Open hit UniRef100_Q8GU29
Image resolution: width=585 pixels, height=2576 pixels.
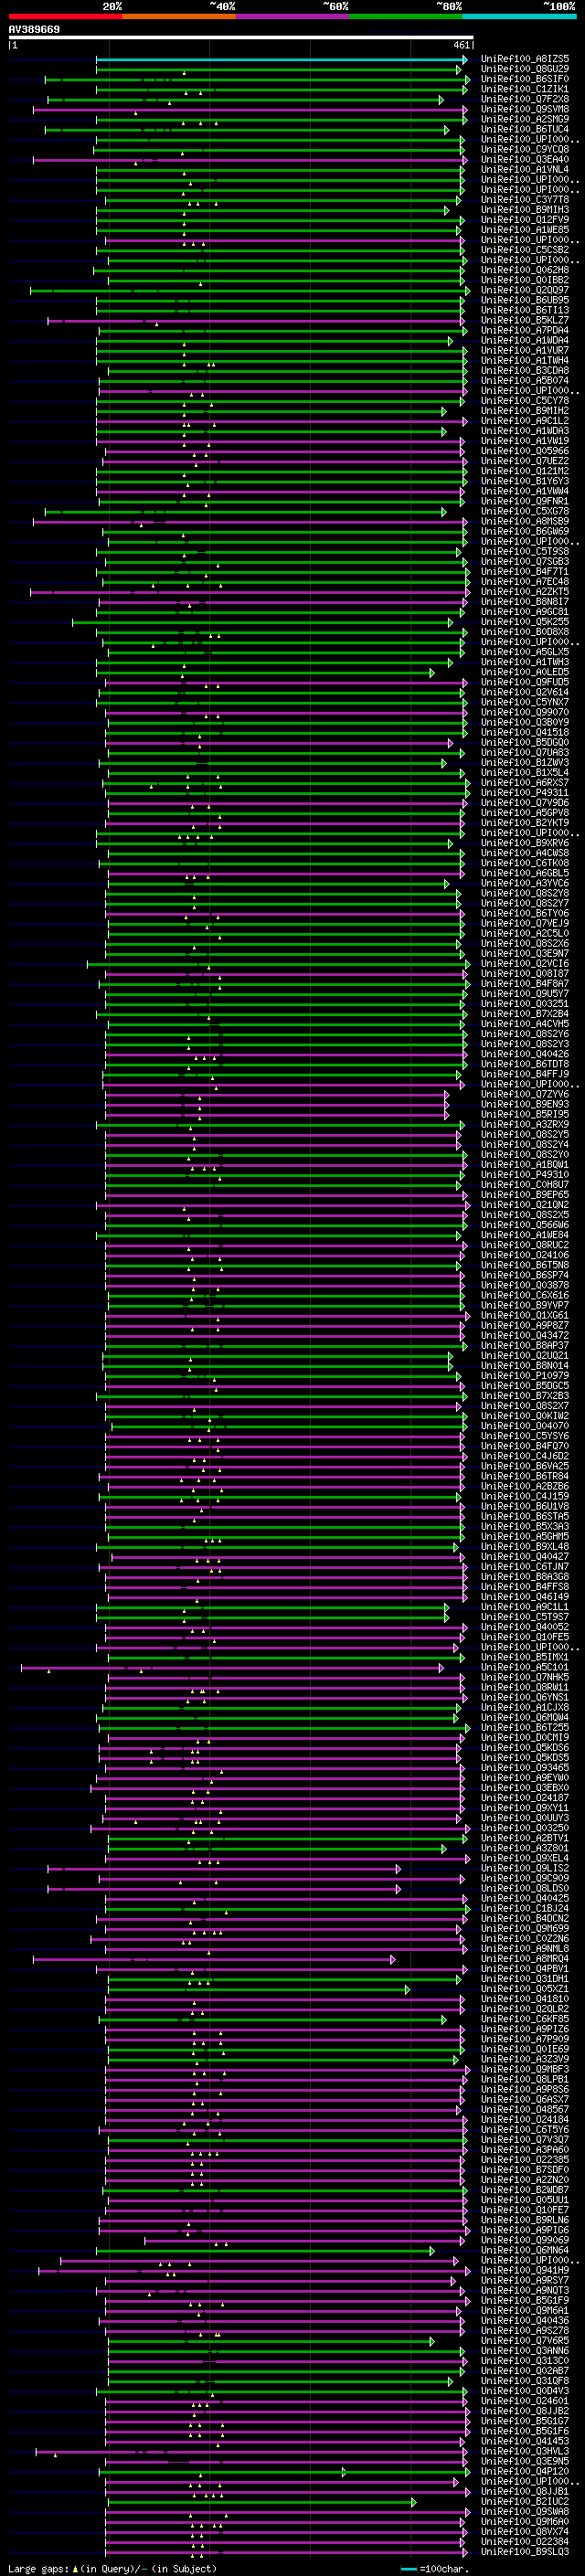[x=525, y=70]
